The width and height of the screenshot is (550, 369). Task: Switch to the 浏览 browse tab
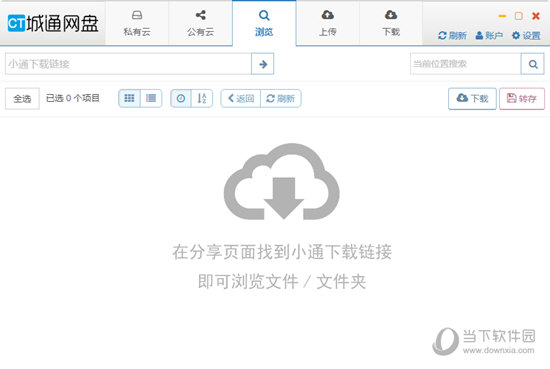point(264,23)
